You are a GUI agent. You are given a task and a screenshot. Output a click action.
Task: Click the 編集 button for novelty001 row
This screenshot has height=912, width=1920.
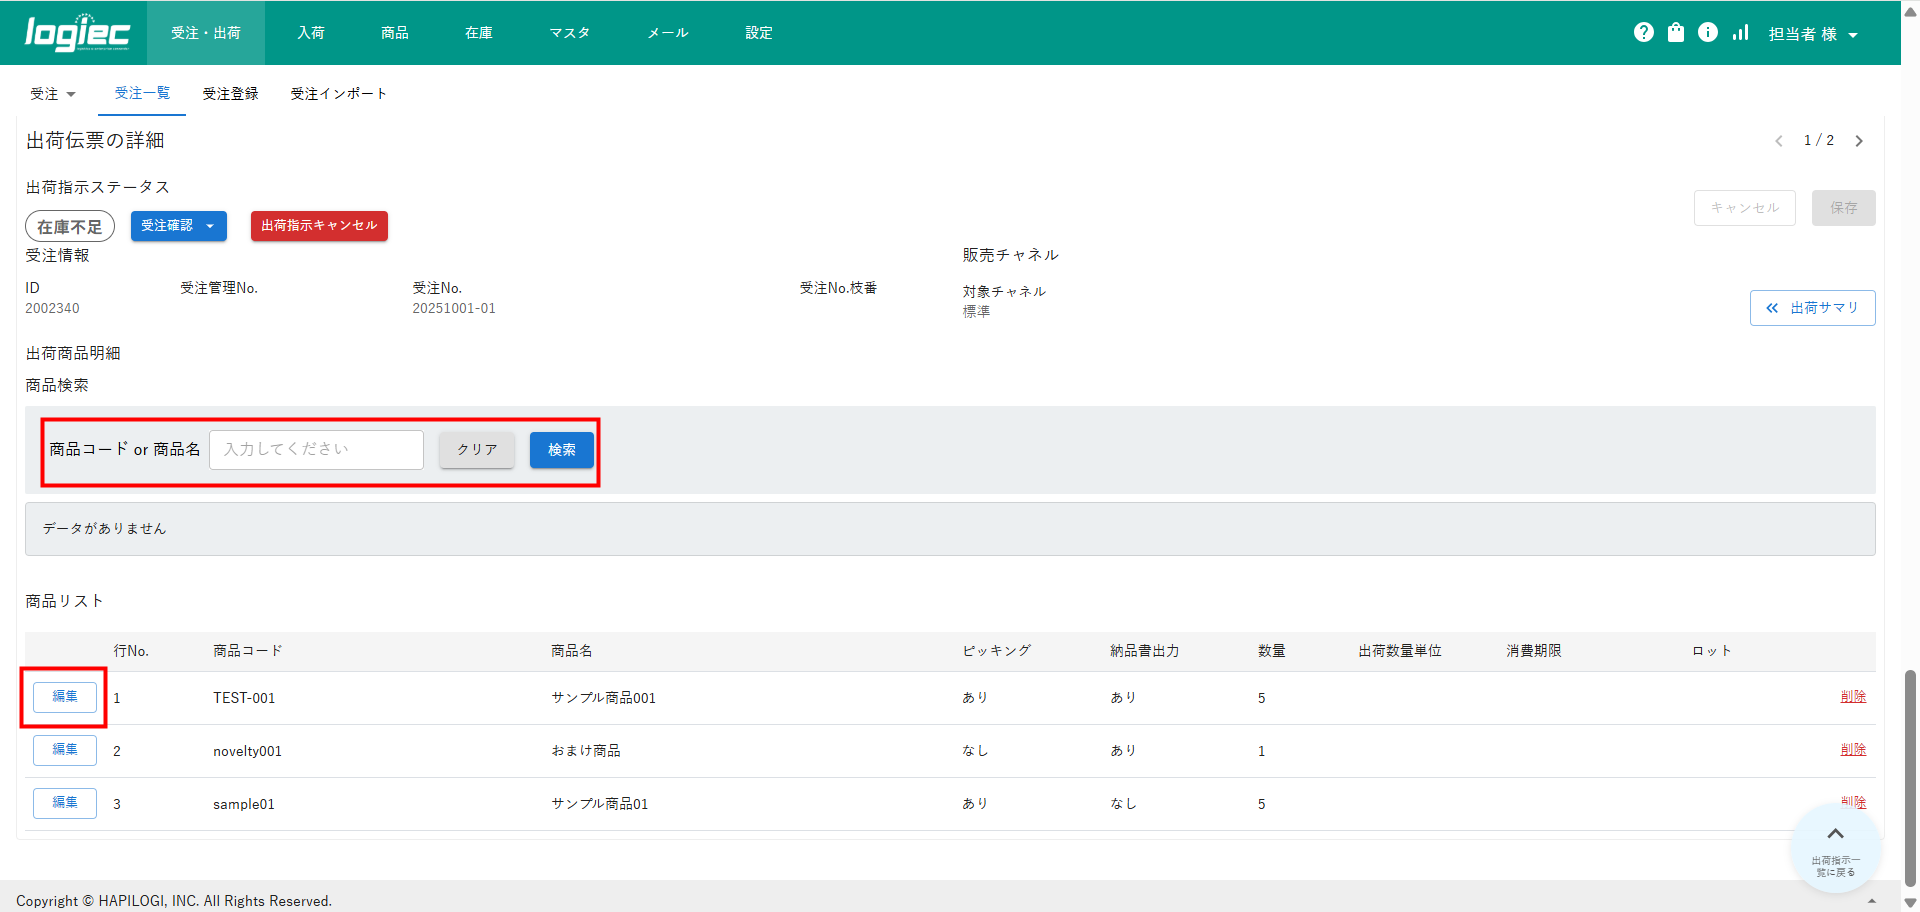65,750
